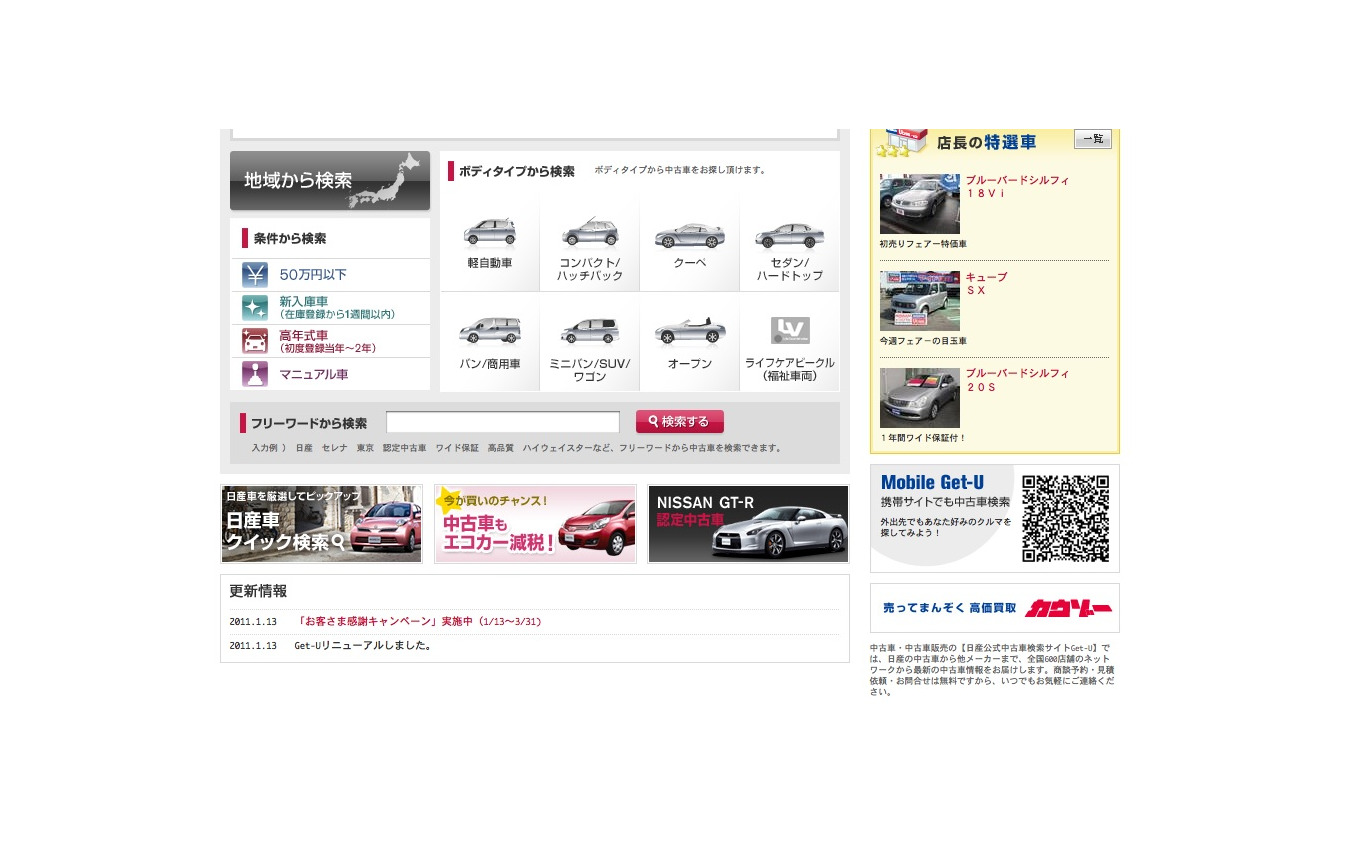This screenshot has width=1350, height=844.
Task: Open the 高年式車 search link
Action: pos(328,341)
